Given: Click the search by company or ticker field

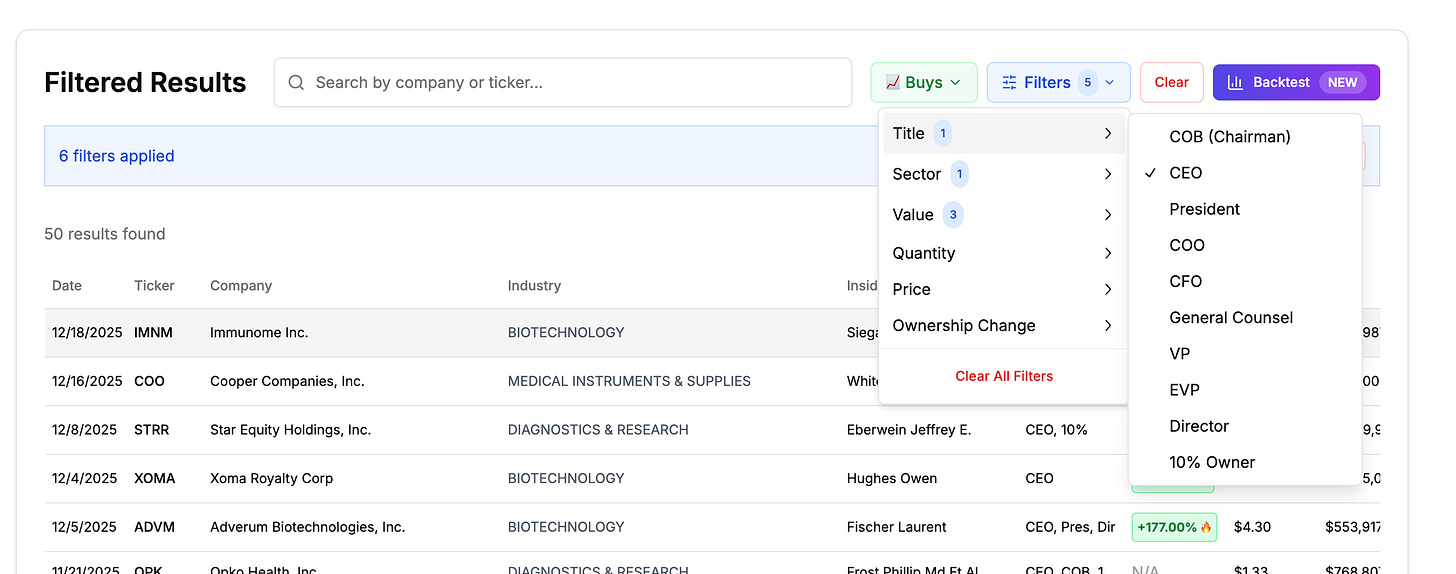Looking at the screenshot, I should pos(562,82).
